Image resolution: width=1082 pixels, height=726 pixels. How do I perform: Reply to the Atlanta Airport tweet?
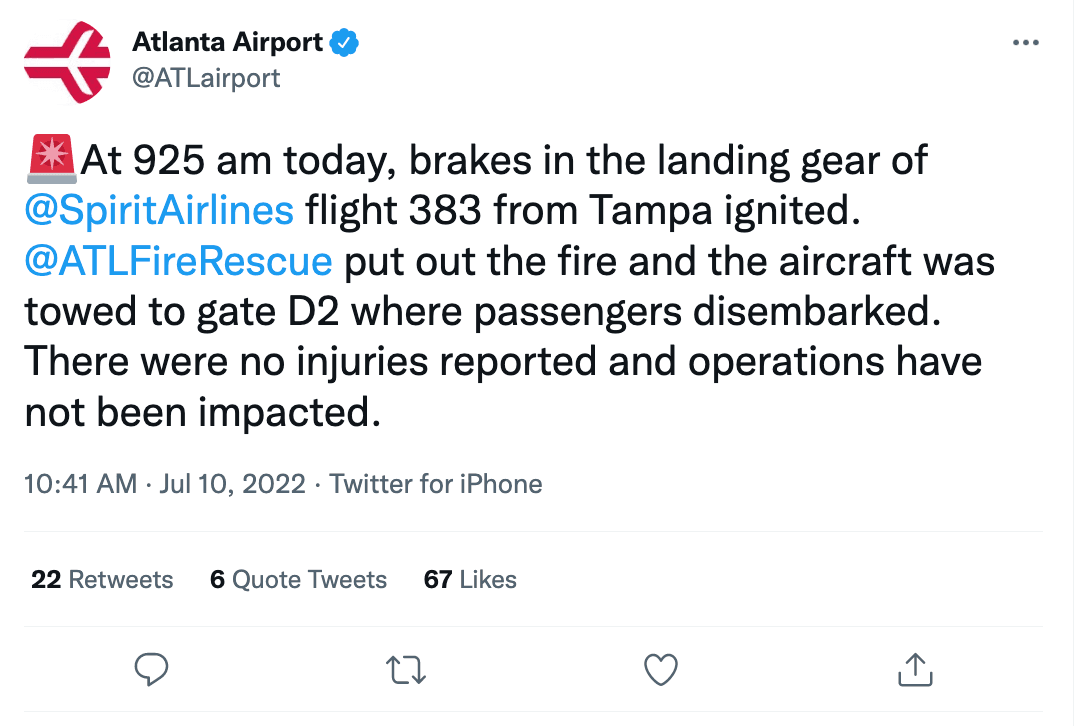click(x=150, y=669)
